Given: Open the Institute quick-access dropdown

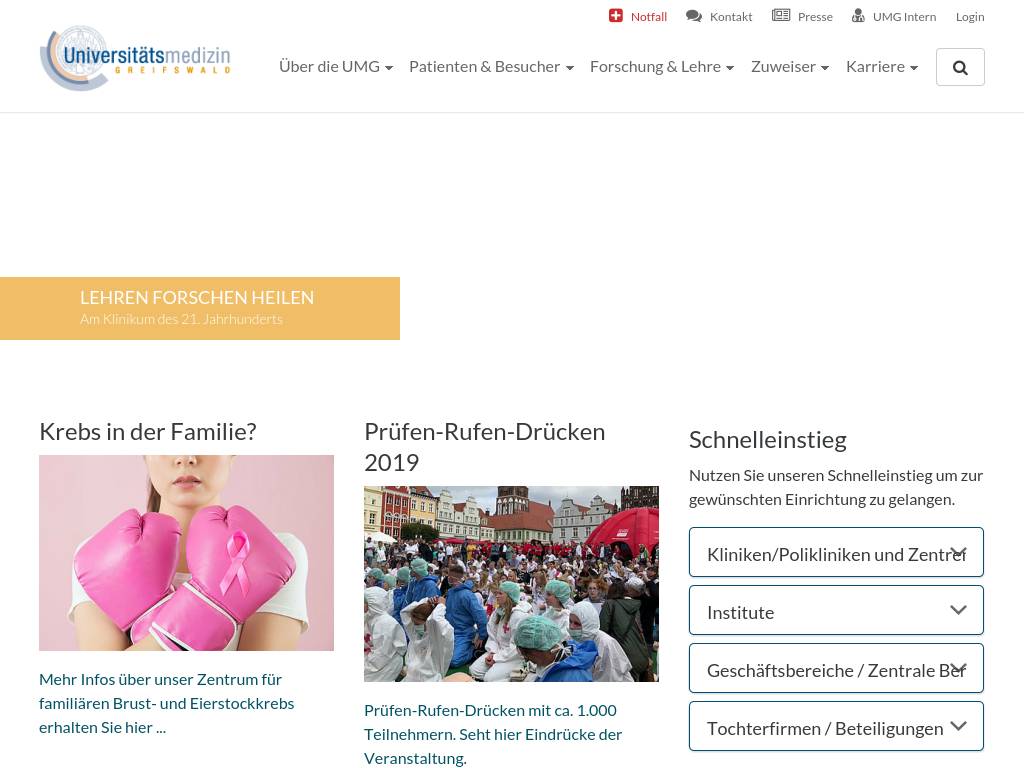Looking at the screenshot, I should [x=836, y=611].
